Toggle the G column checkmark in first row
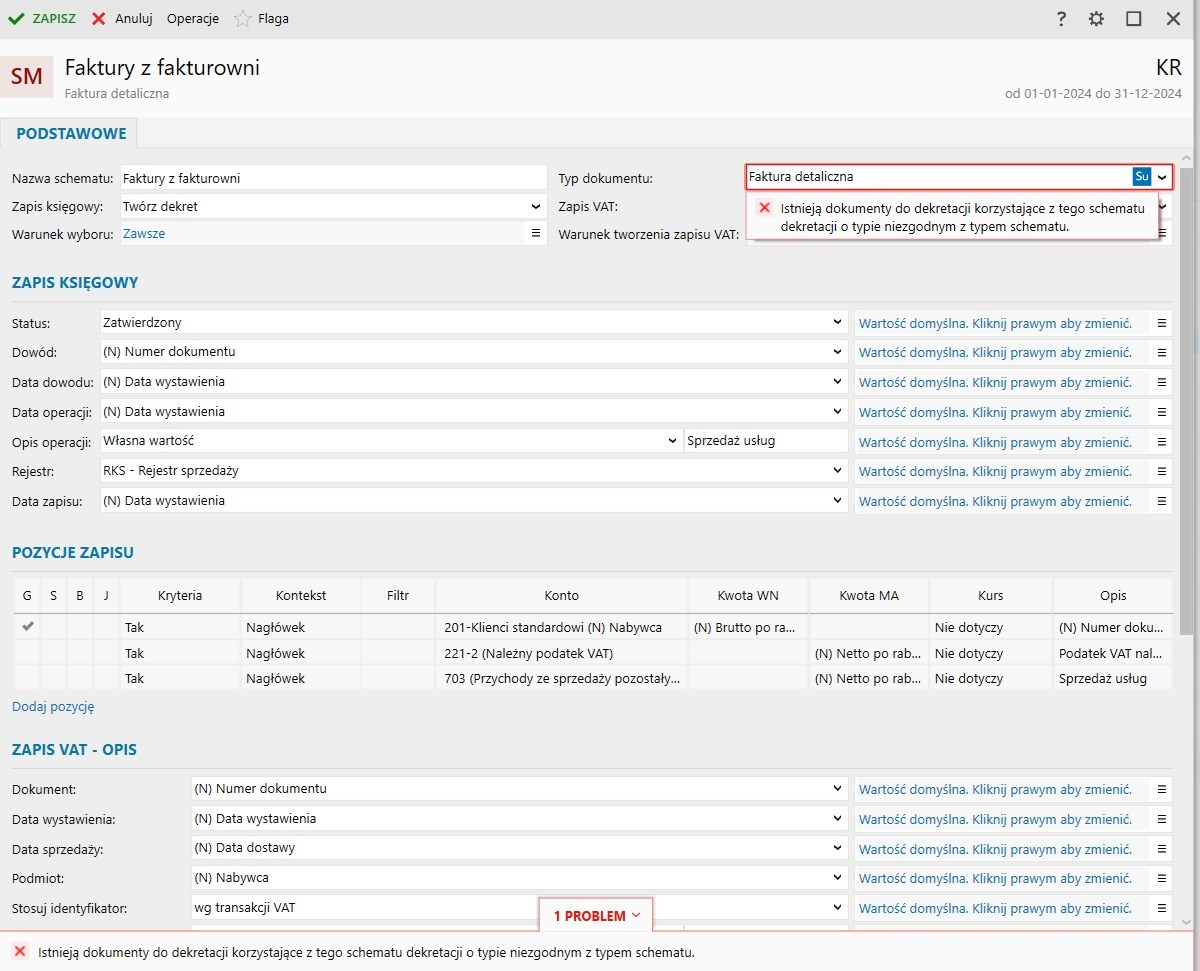This screenshot has height=971, width=1200. click(x=28, y=627)
